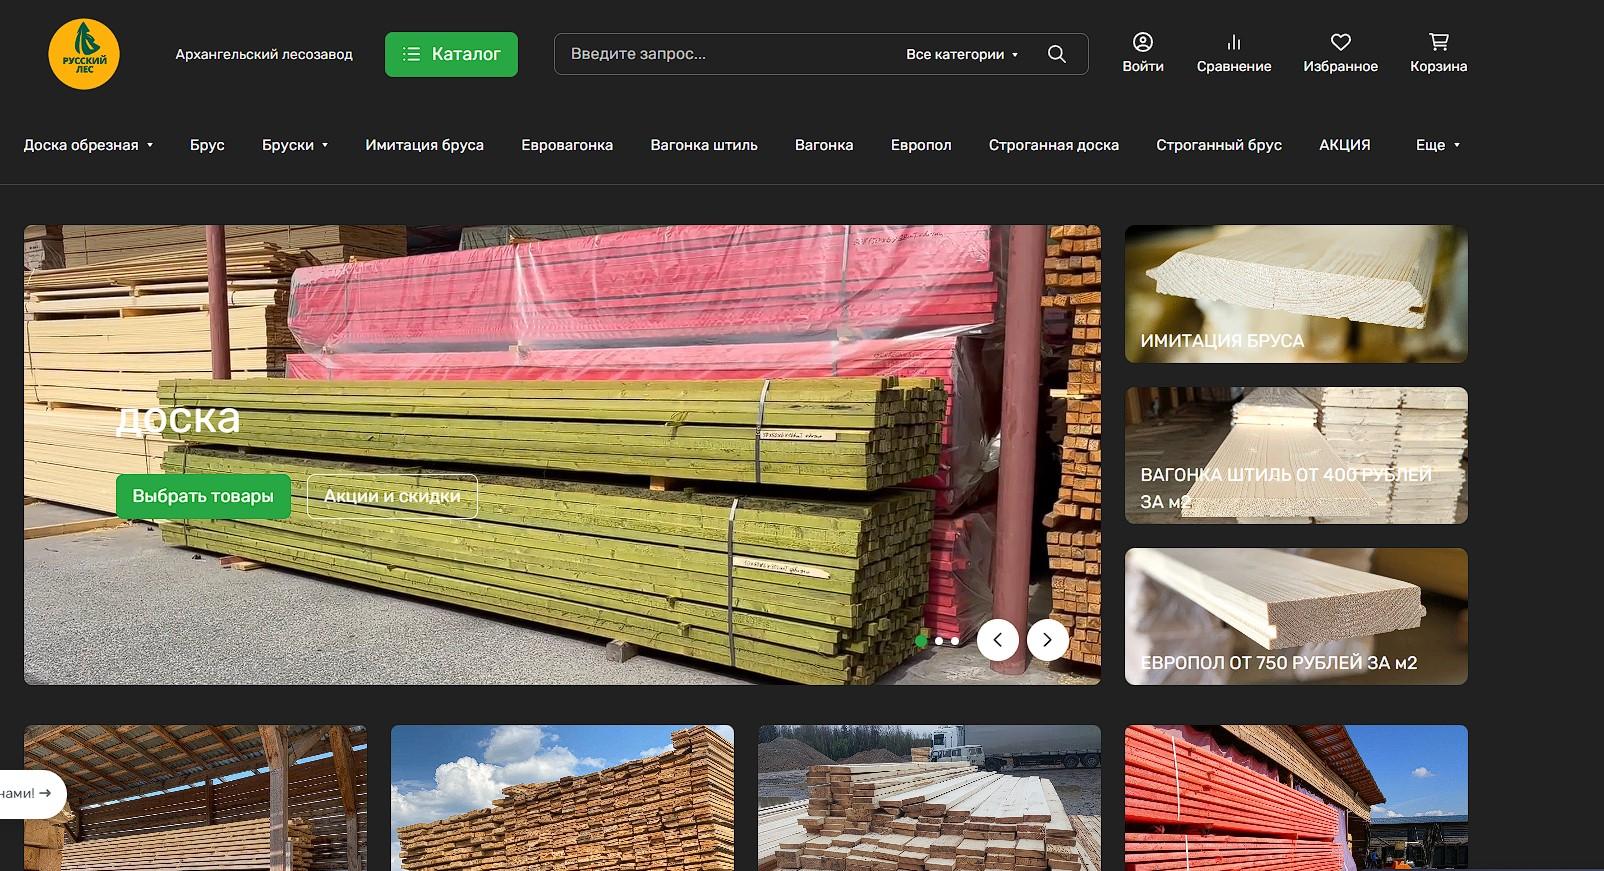1604x871 pixels.
Task: Select the first green slider dot
Action: coord(921,641)
